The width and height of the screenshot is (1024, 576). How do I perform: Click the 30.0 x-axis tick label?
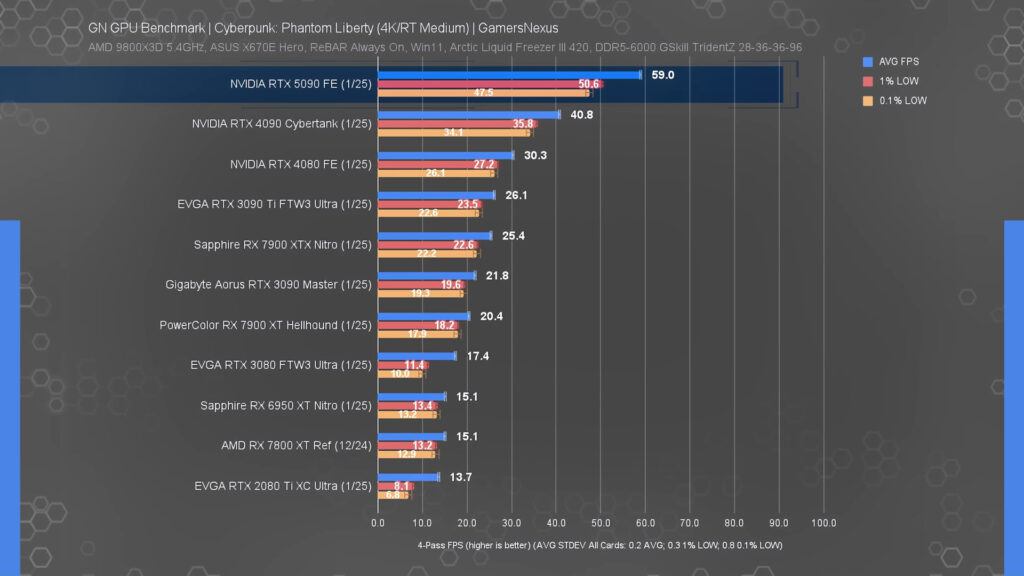pyautogui.click(x=511, y=523)
